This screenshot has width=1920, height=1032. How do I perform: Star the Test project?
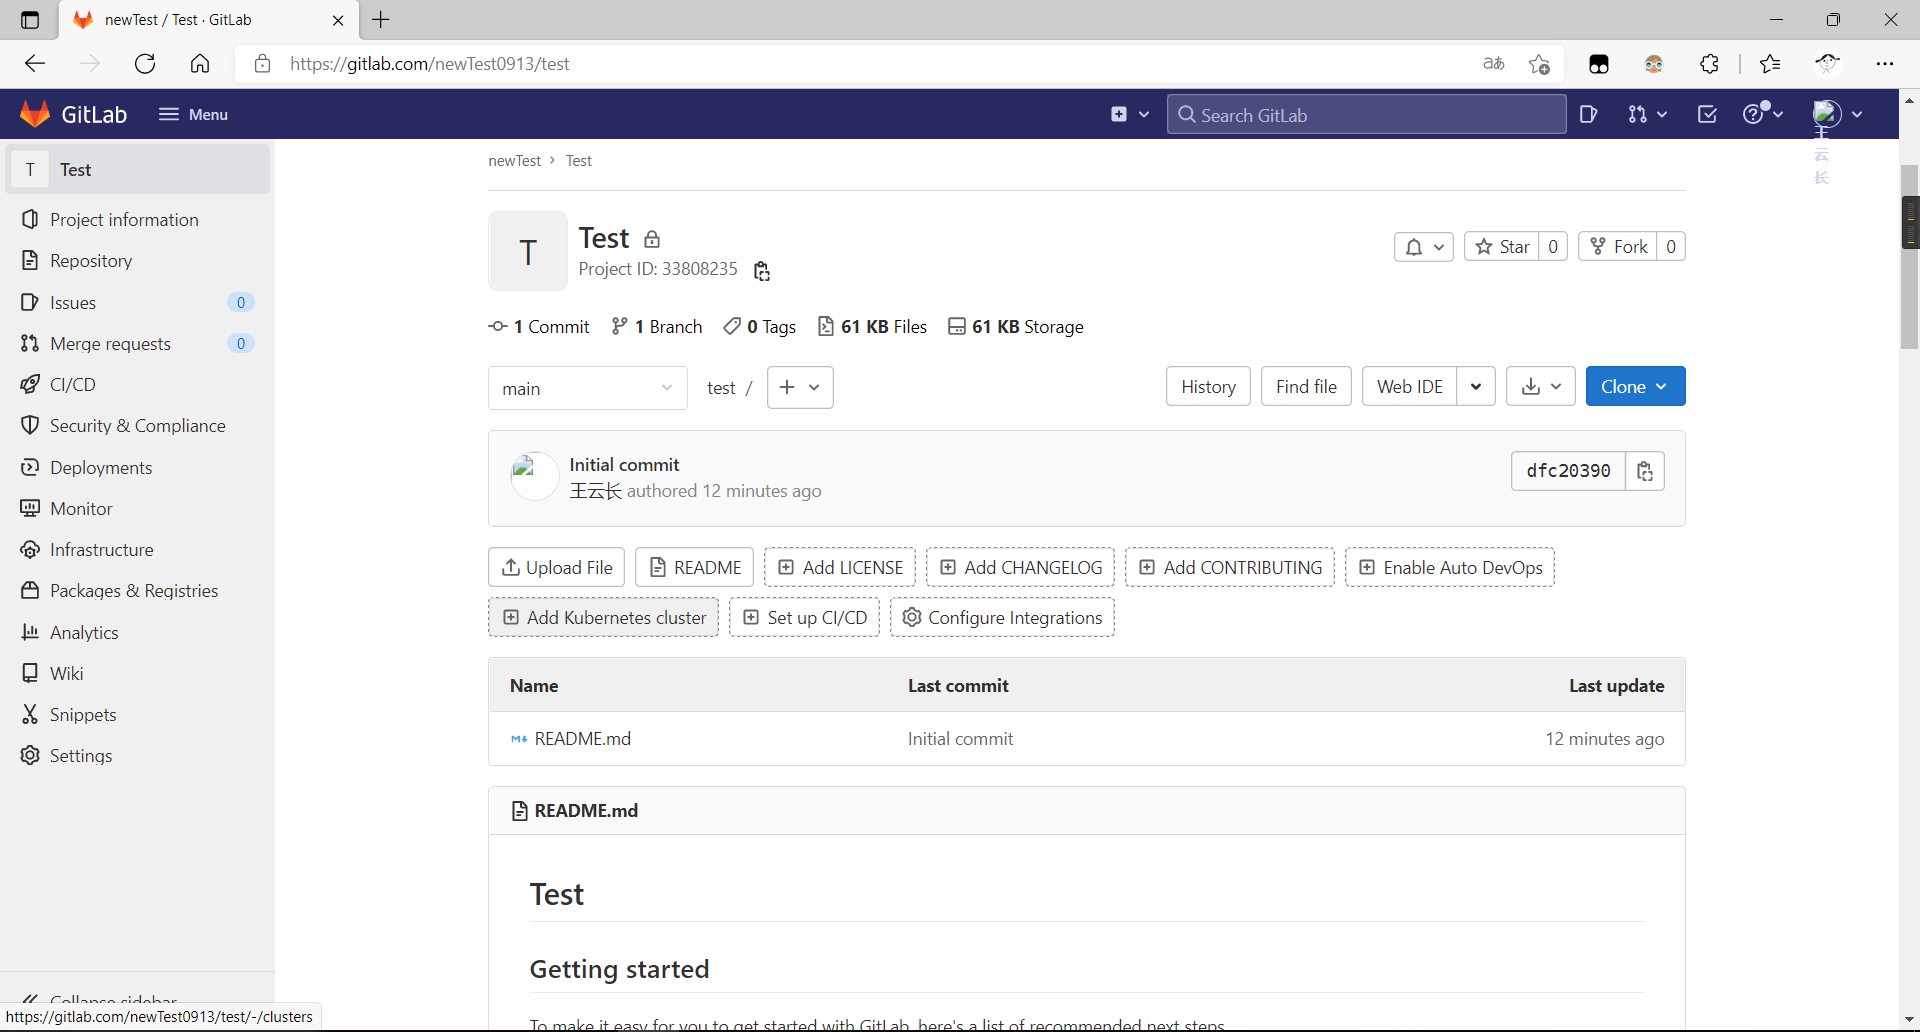(x=1502, y=247)
